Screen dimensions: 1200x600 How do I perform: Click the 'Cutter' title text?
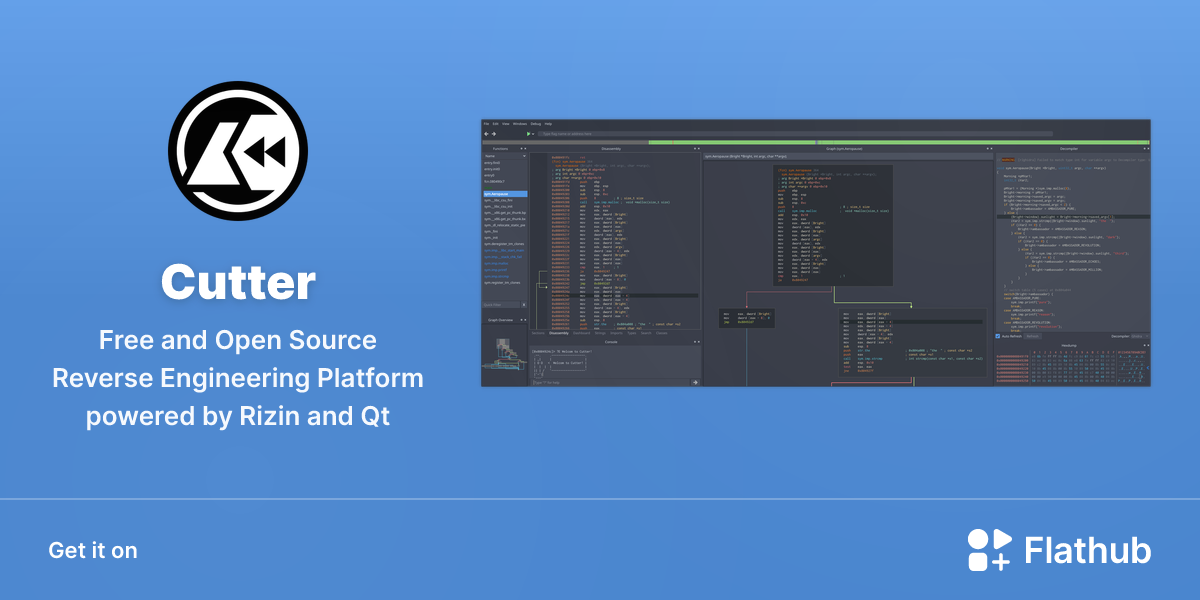tap(238, 283)
